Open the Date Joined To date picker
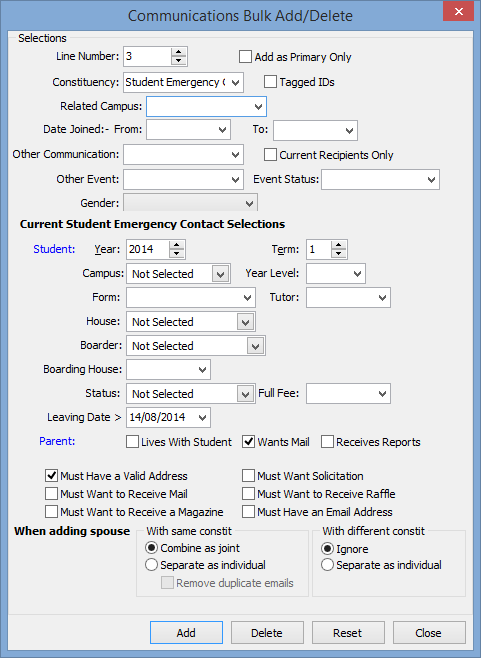481x658 pixels. pyautogui.click(x=349, y=131)
